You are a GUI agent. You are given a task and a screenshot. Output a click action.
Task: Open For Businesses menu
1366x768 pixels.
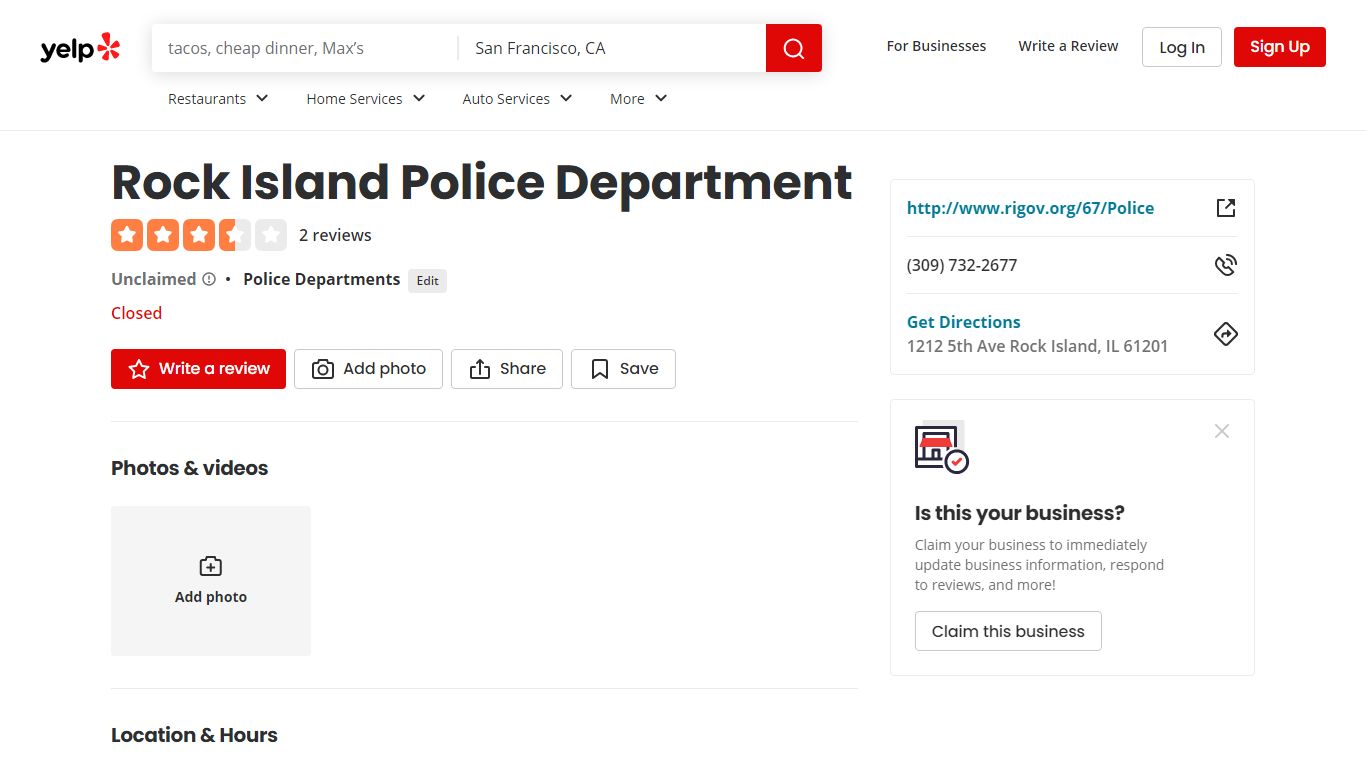(x=936, y=46)
